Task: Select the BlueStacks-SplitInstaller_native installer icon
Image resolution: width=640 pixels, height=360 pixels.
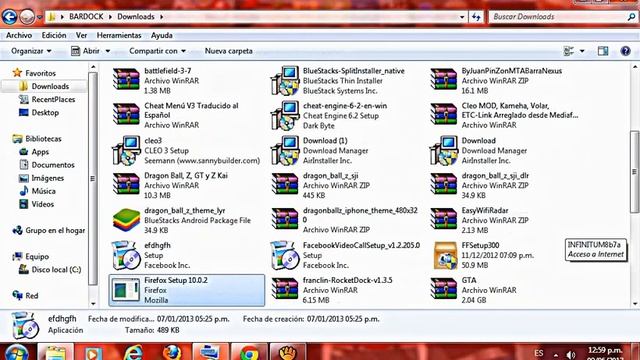Action: point(284,80)
